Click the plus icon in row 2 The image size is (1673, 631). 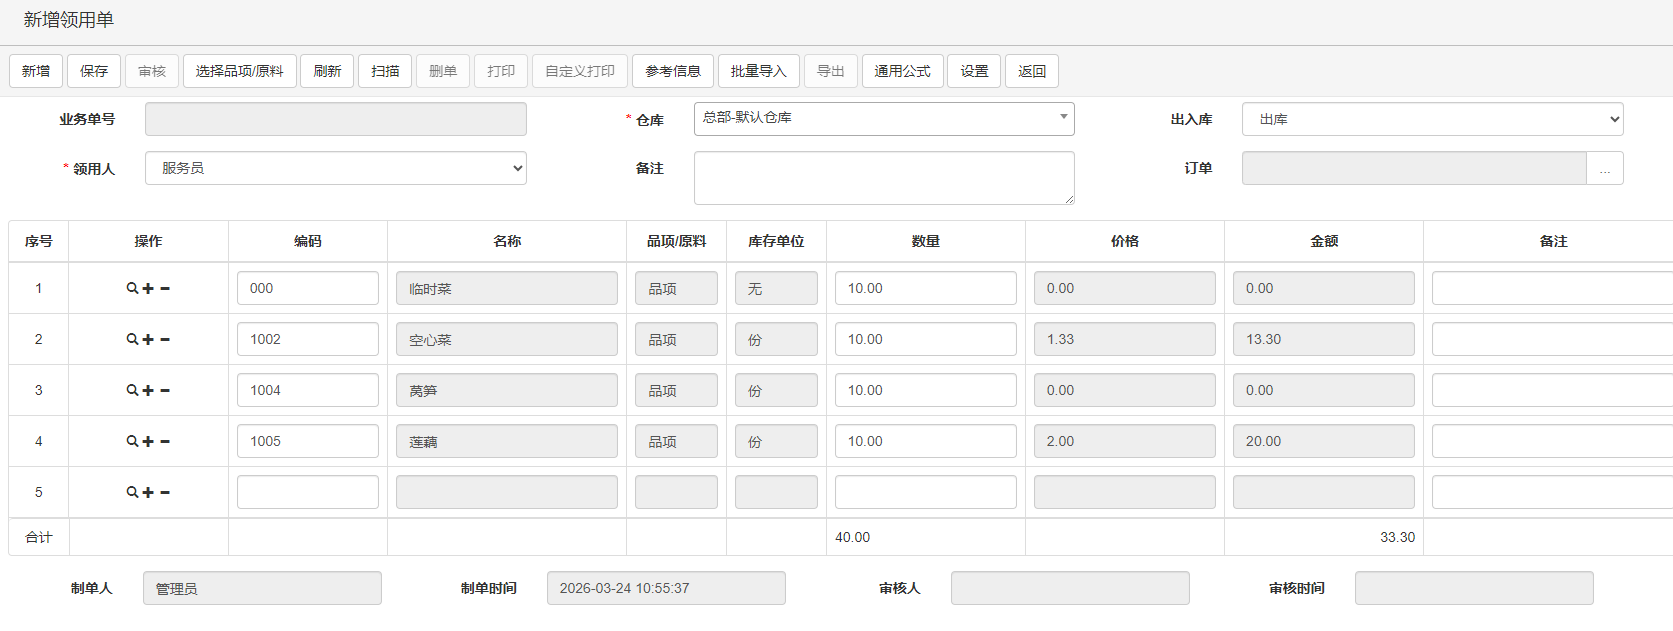(148, 339)
